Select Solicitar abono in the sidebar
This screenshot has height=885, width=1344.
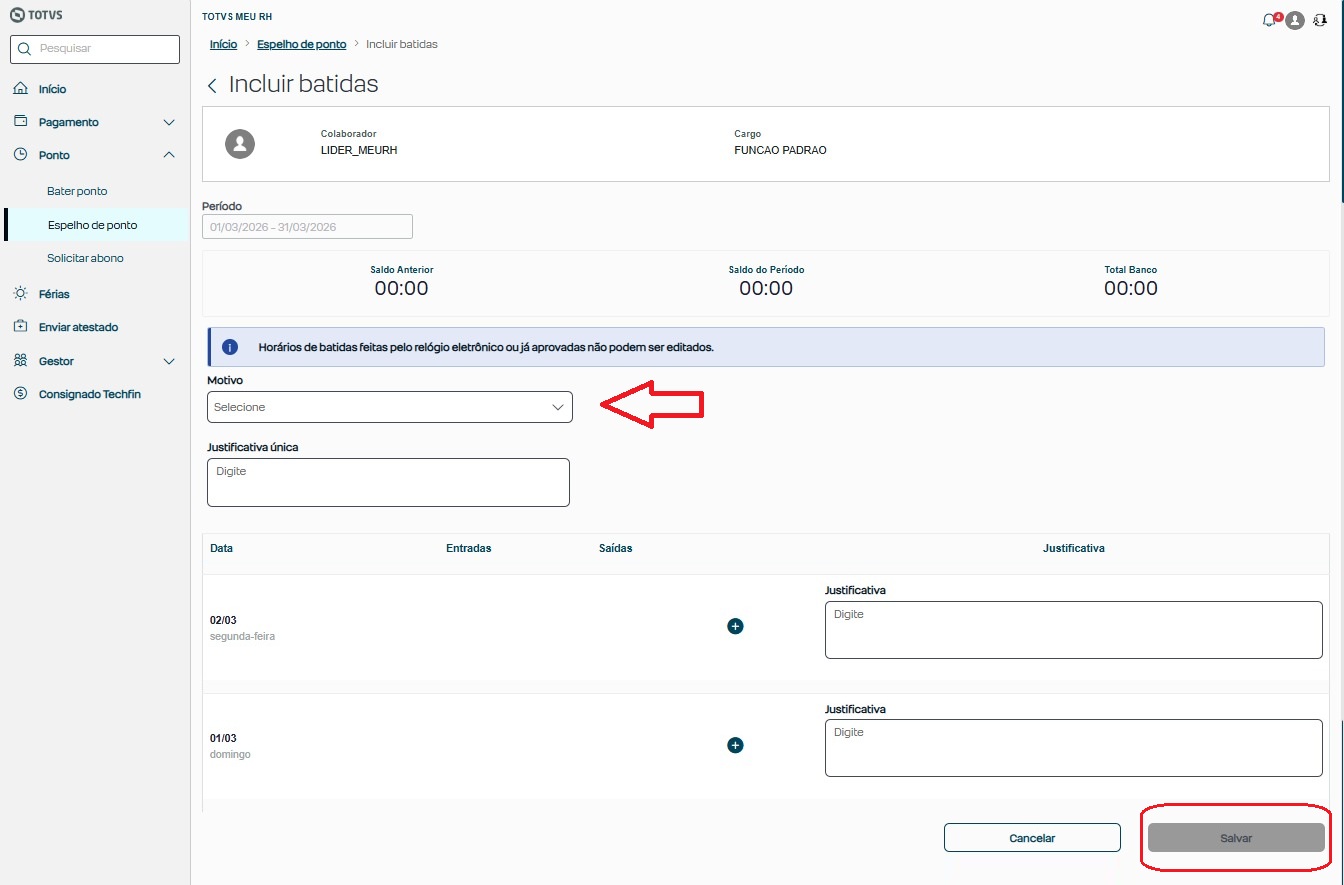coord(85,258)
